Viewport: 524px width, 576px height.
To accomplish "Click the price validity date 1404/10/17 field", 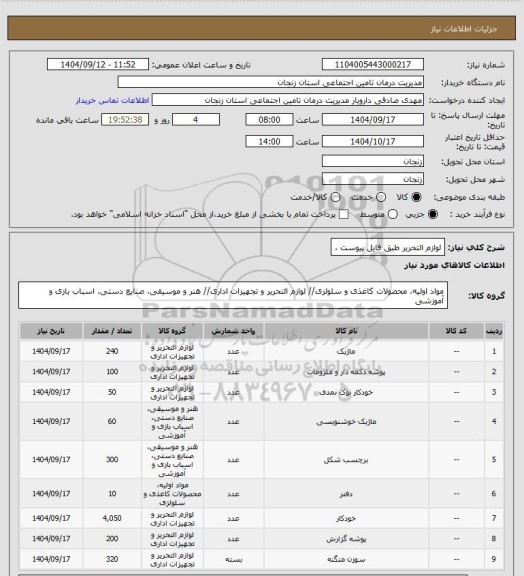I will click(x=373, y=141).
